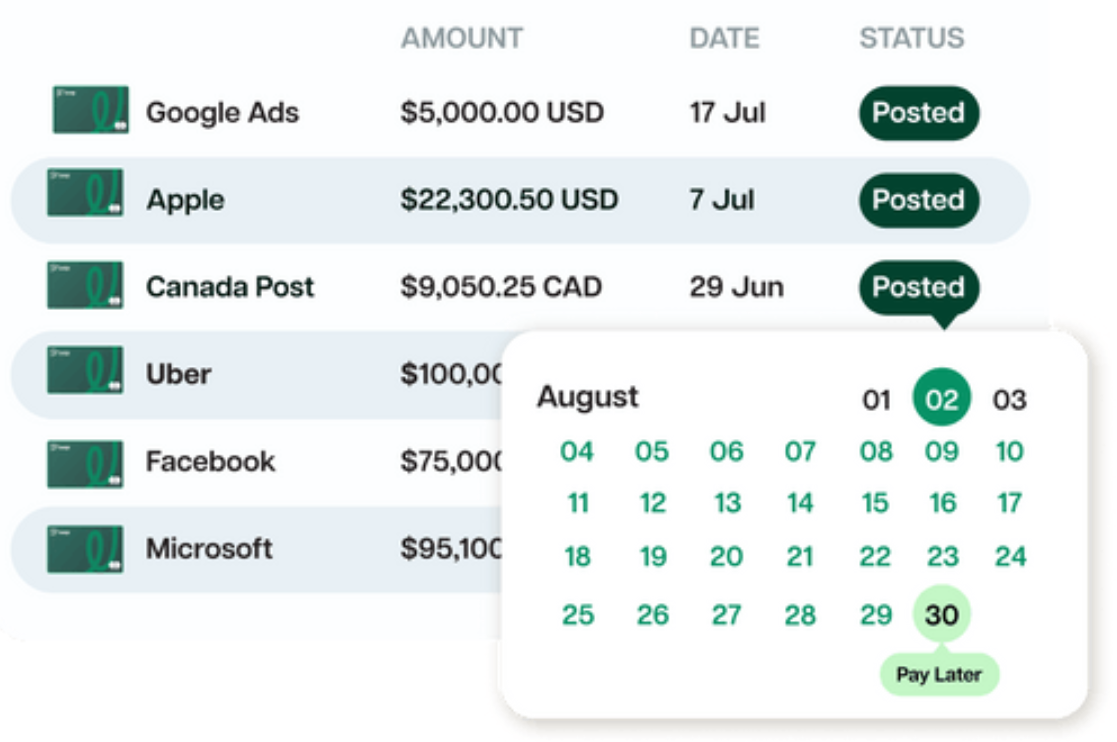Viewport: 1117px width, 742px height.
Task: Open the August month selector
Action: [588, 397]
